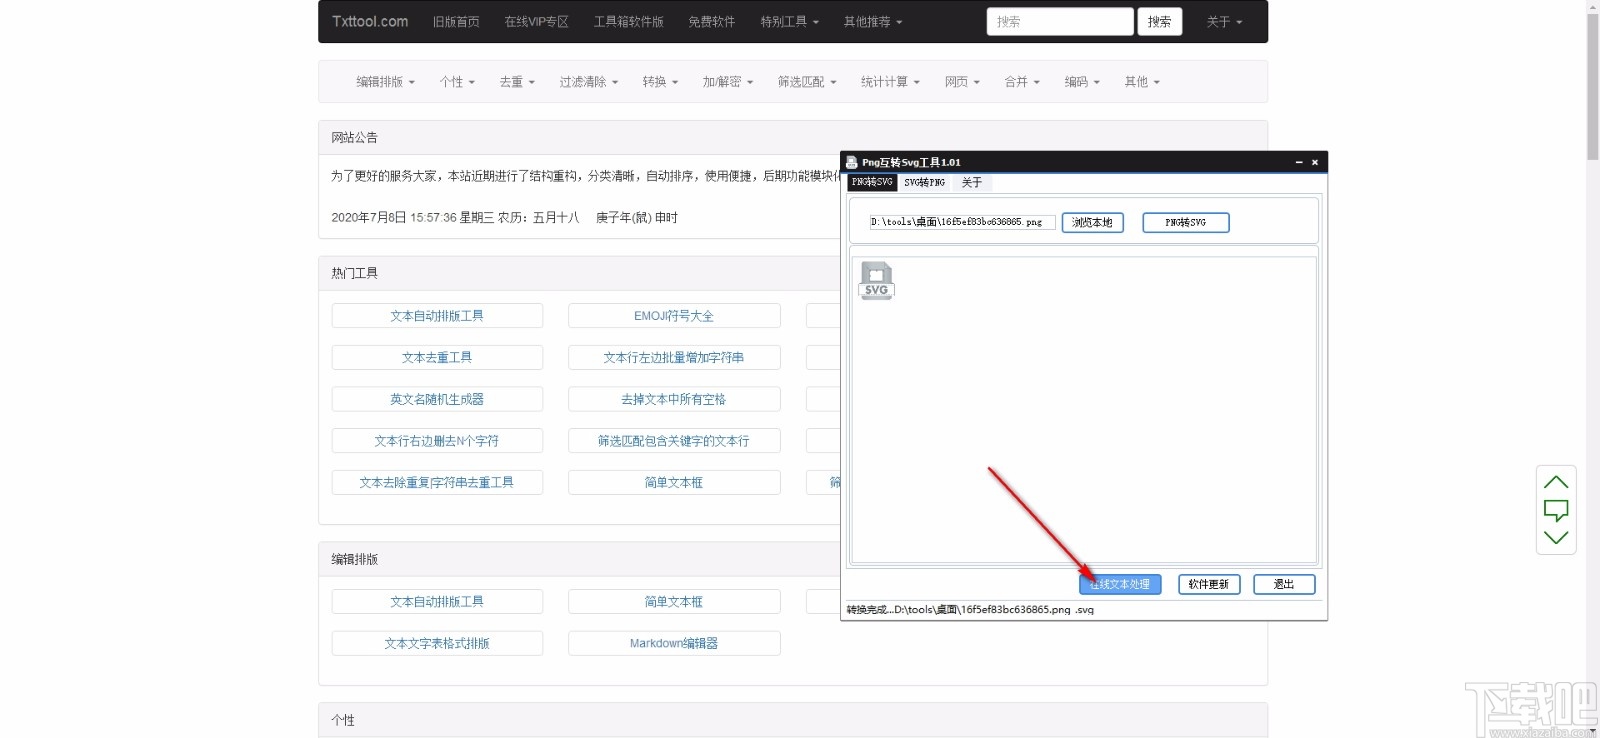1600x738 pixels.
Task: Open the 网页 dropdown
Action: point(962,82)
